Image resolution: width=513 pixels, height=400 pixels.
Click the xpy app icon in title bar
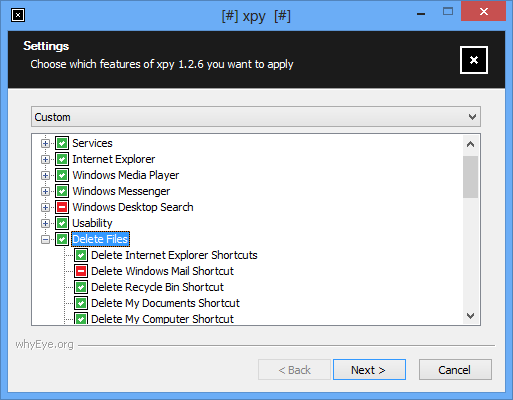click(x=18, y=15)
